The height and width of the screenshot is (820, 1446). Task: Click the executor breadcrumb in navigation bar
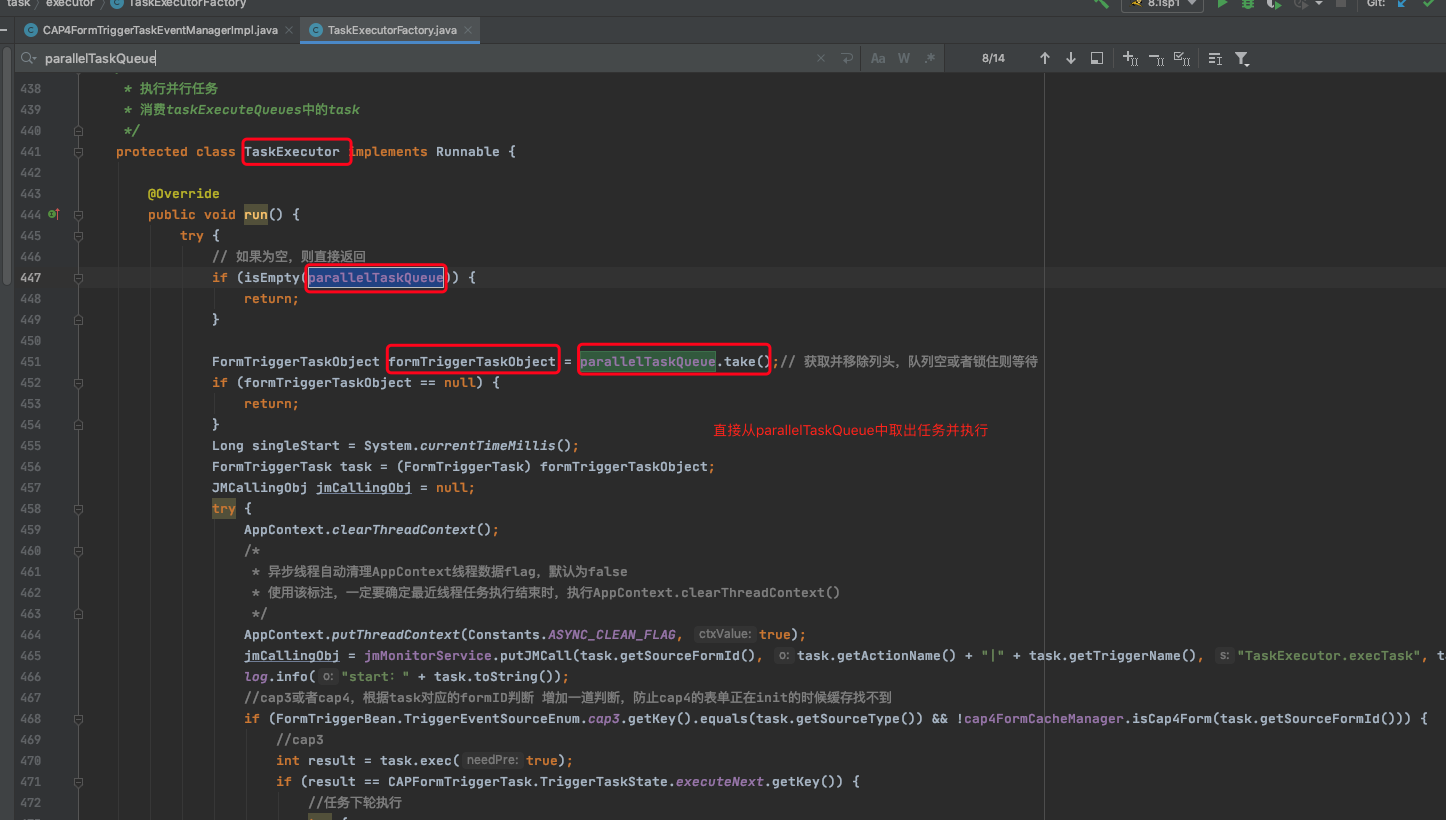tap(70, 4)
